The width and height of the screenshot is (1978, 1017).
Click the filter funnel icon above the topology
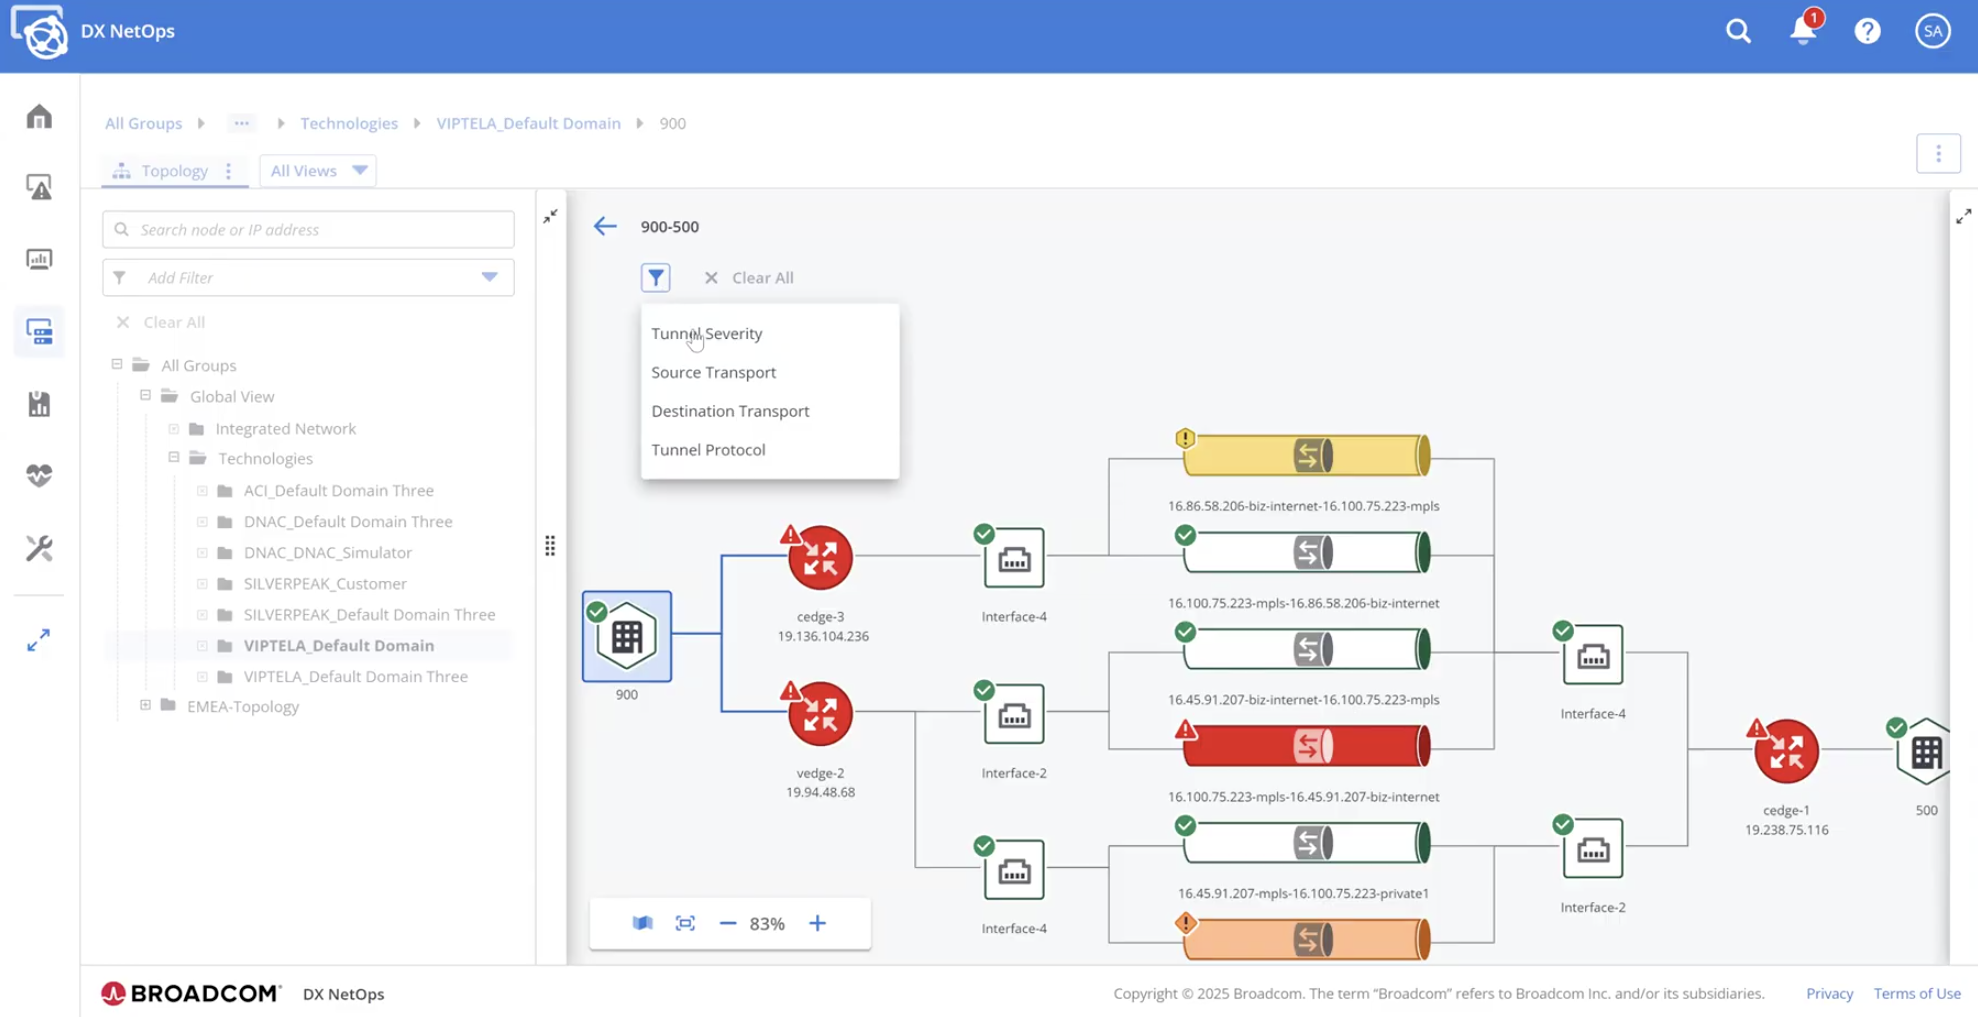pyautogui.click(x=656, y=277)
